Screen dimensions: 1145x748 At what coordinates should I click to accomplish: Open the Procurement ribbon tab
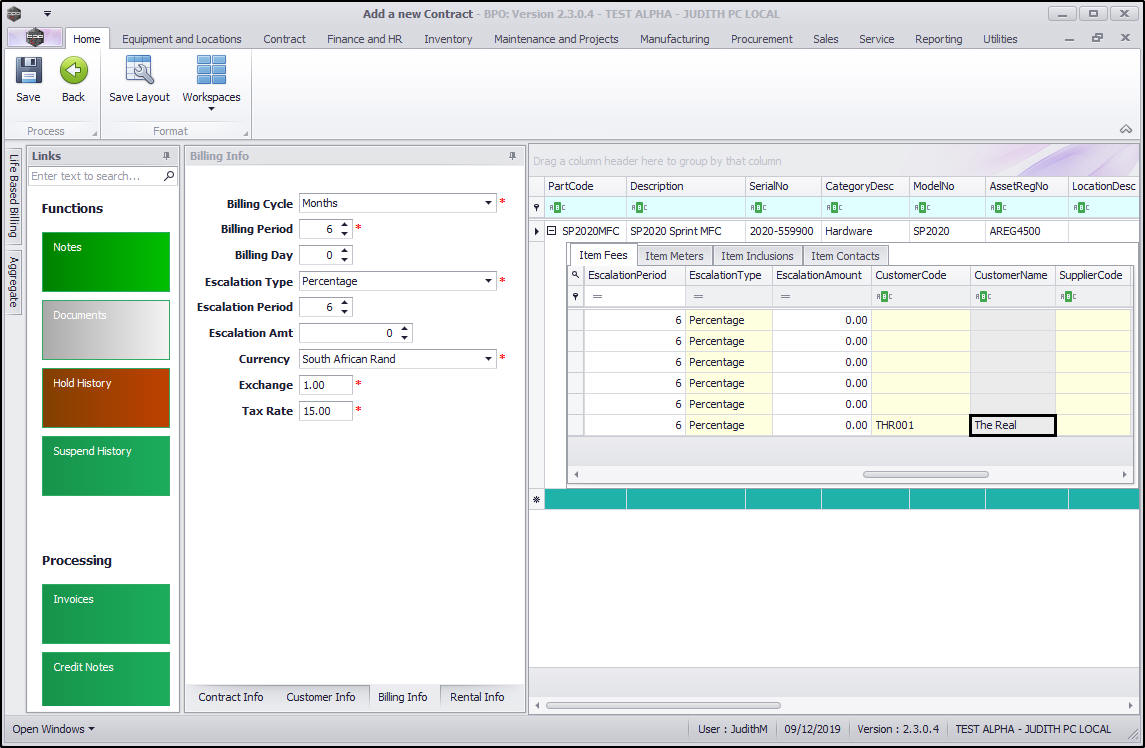pos(761,39)
